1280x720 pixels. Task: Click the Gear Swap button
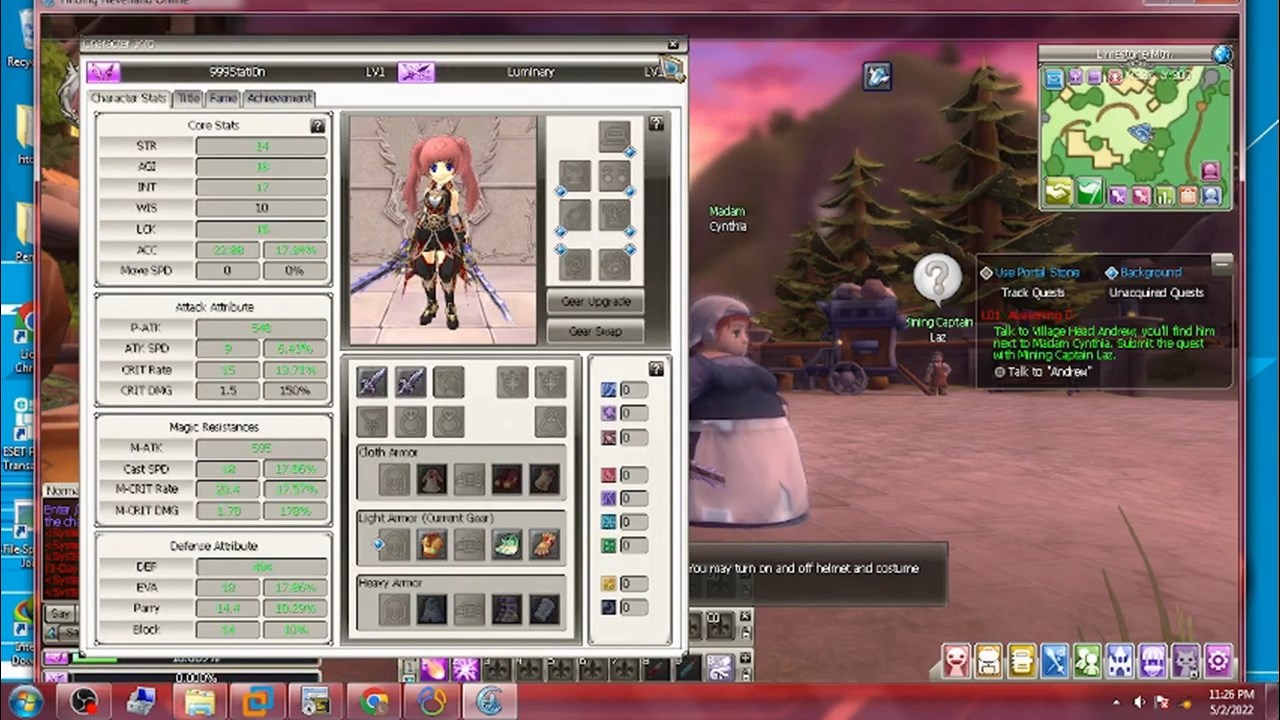595,331
